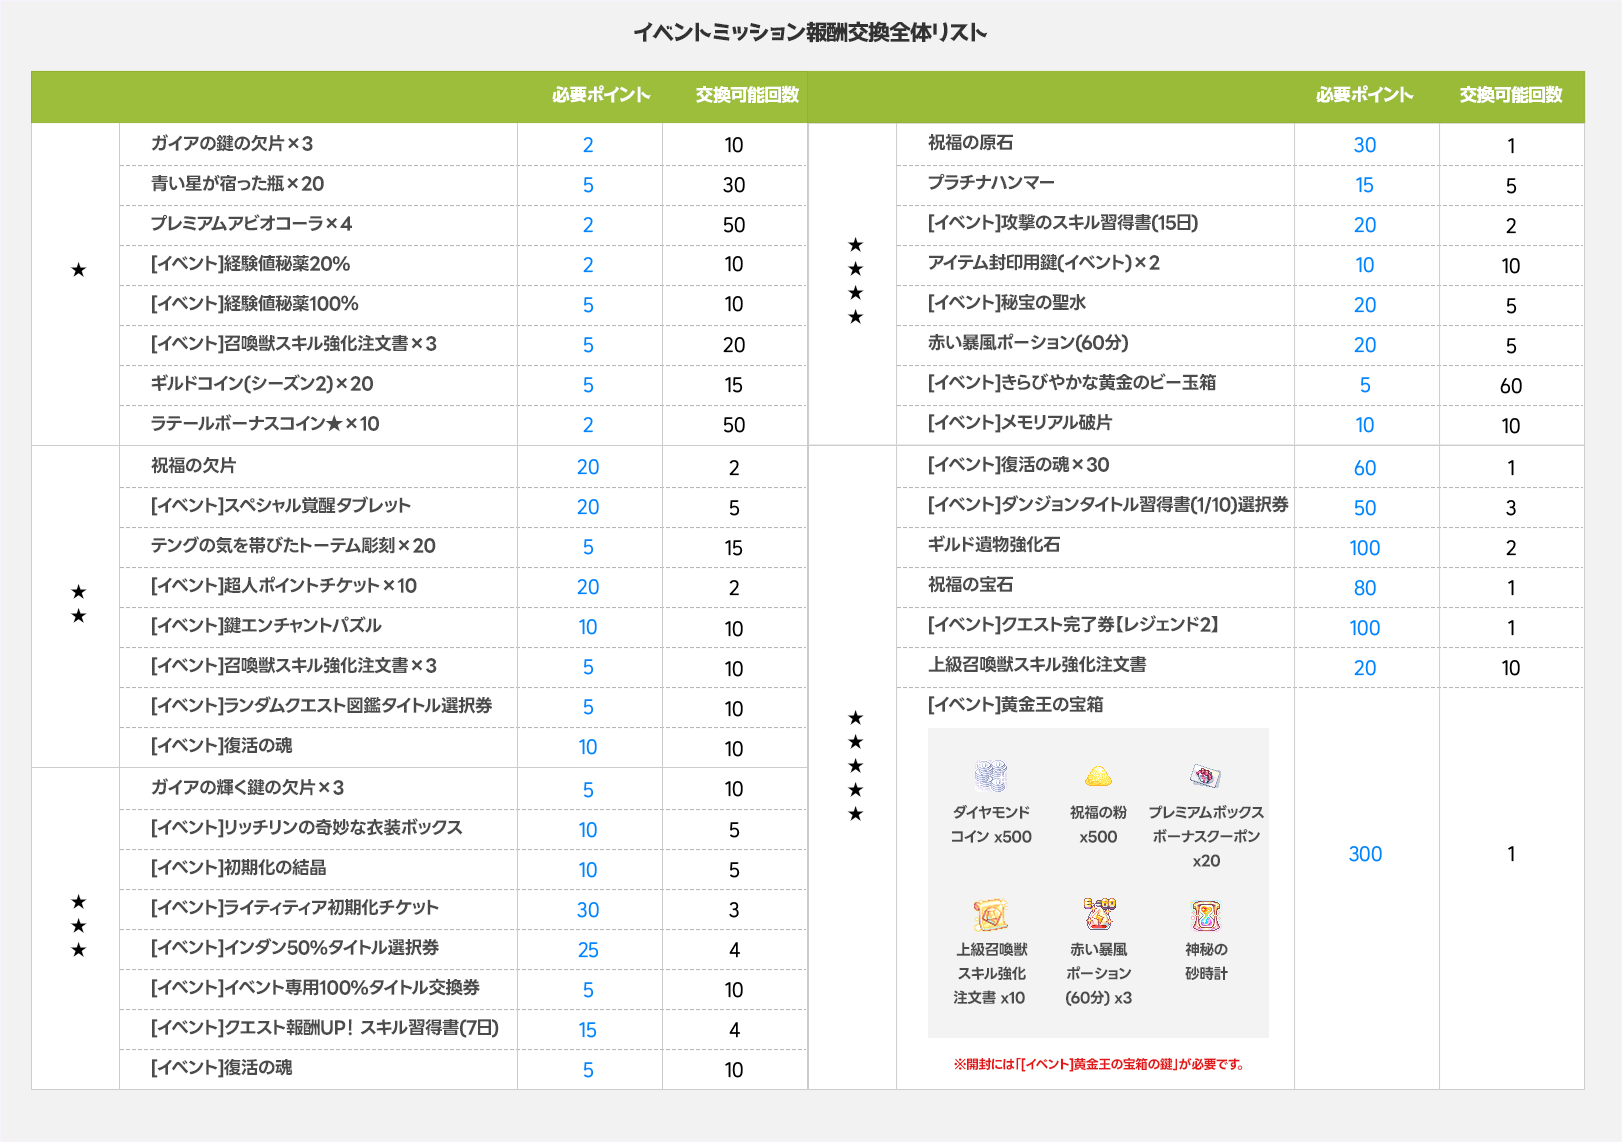Click the プラチナハンマー entry
Image resolution: width=1622 pixels, height=1142 pixels.
(x=990, y=183)
